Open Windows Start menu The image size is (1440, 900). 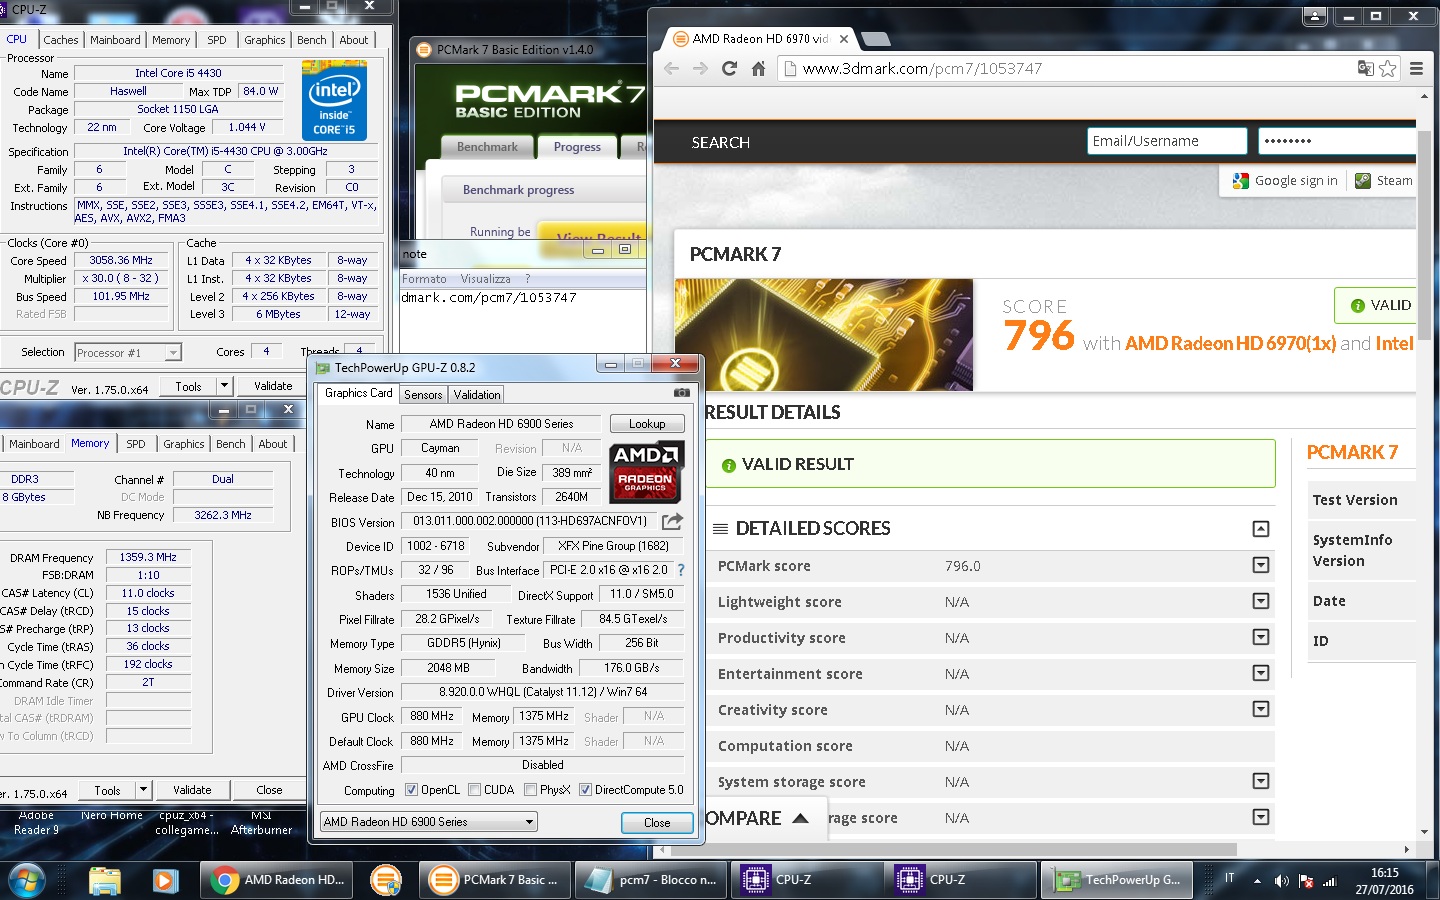(x=27, y=880)
